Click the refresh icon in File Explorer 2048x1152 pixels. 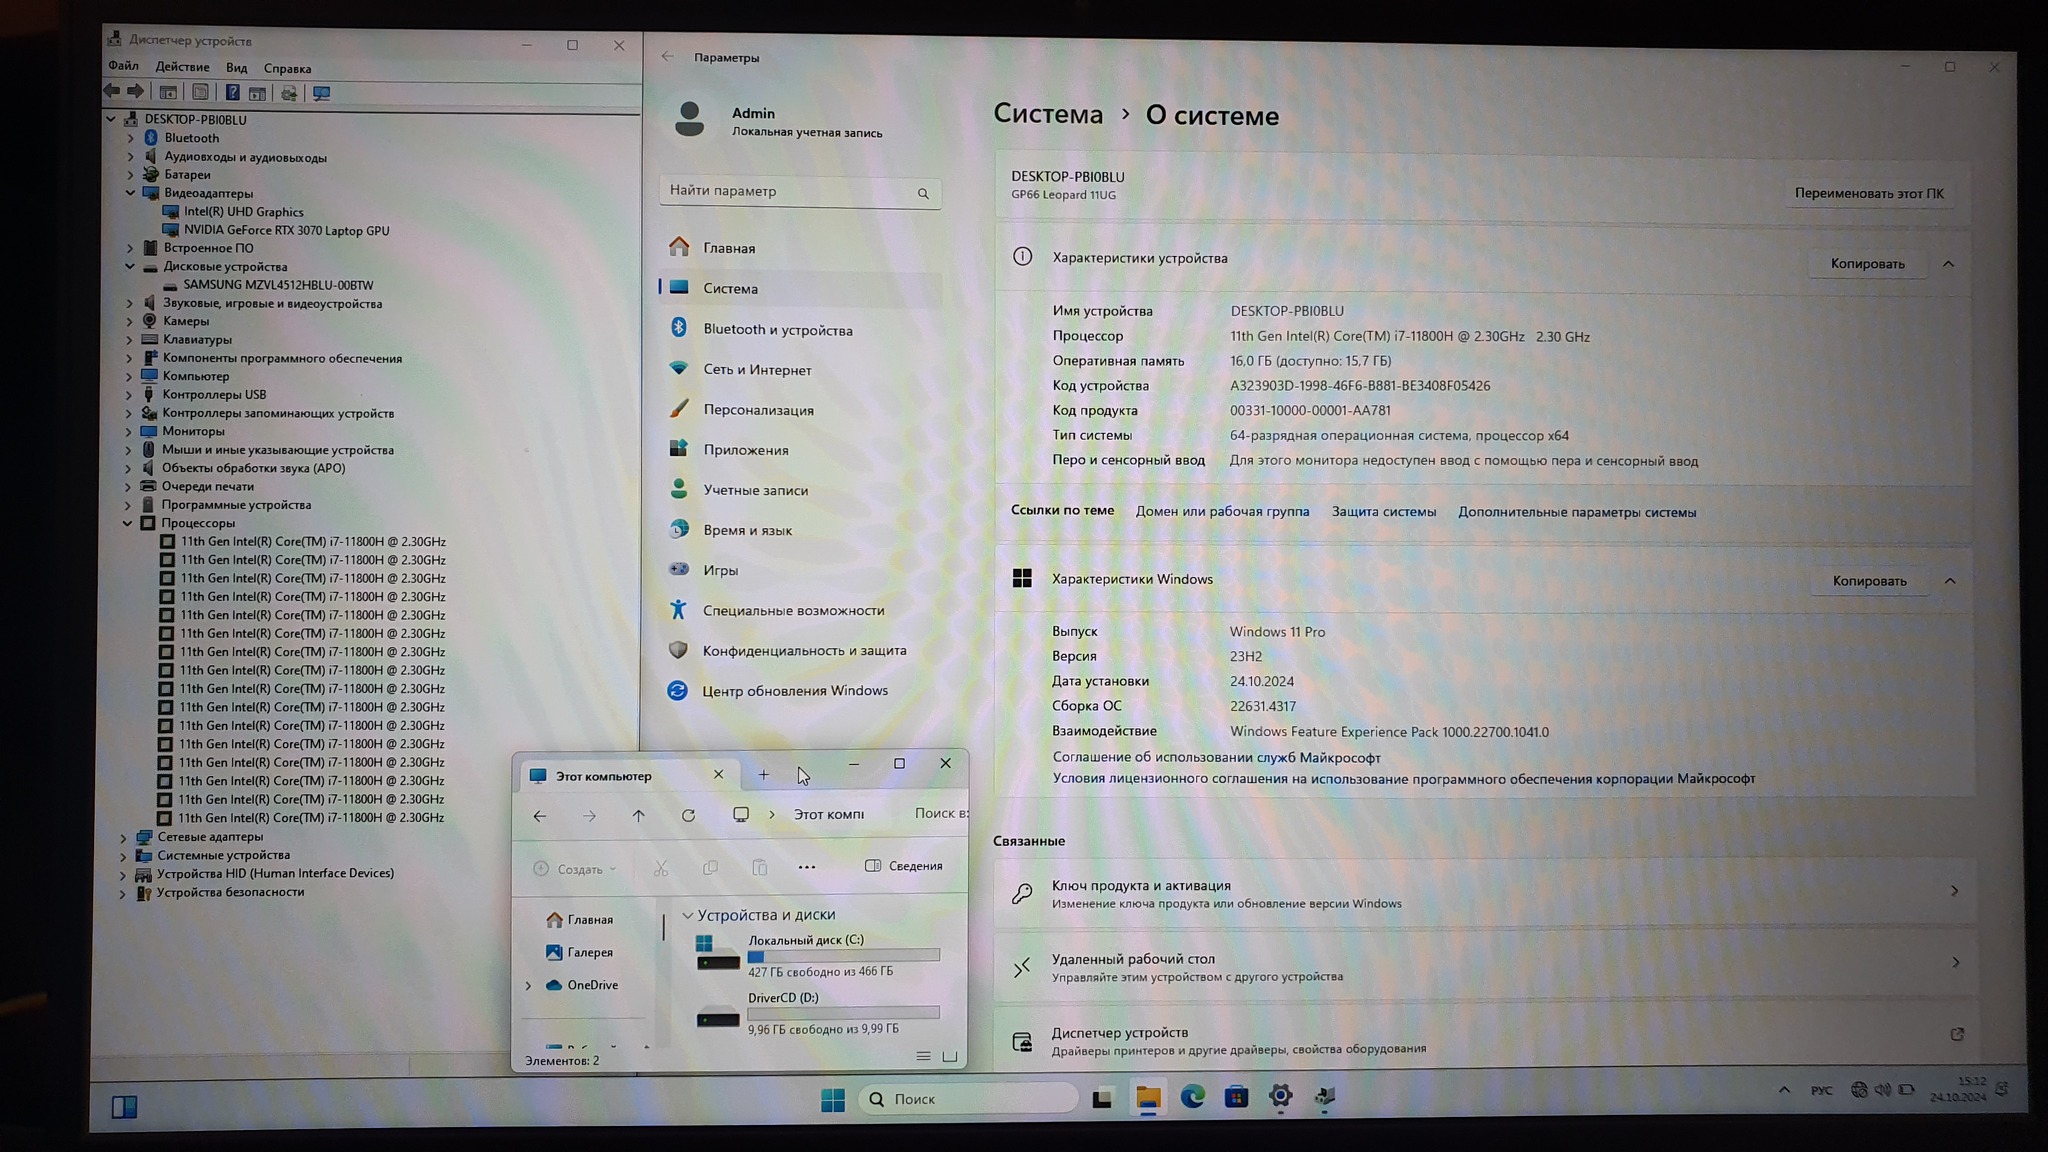(688, 816)
